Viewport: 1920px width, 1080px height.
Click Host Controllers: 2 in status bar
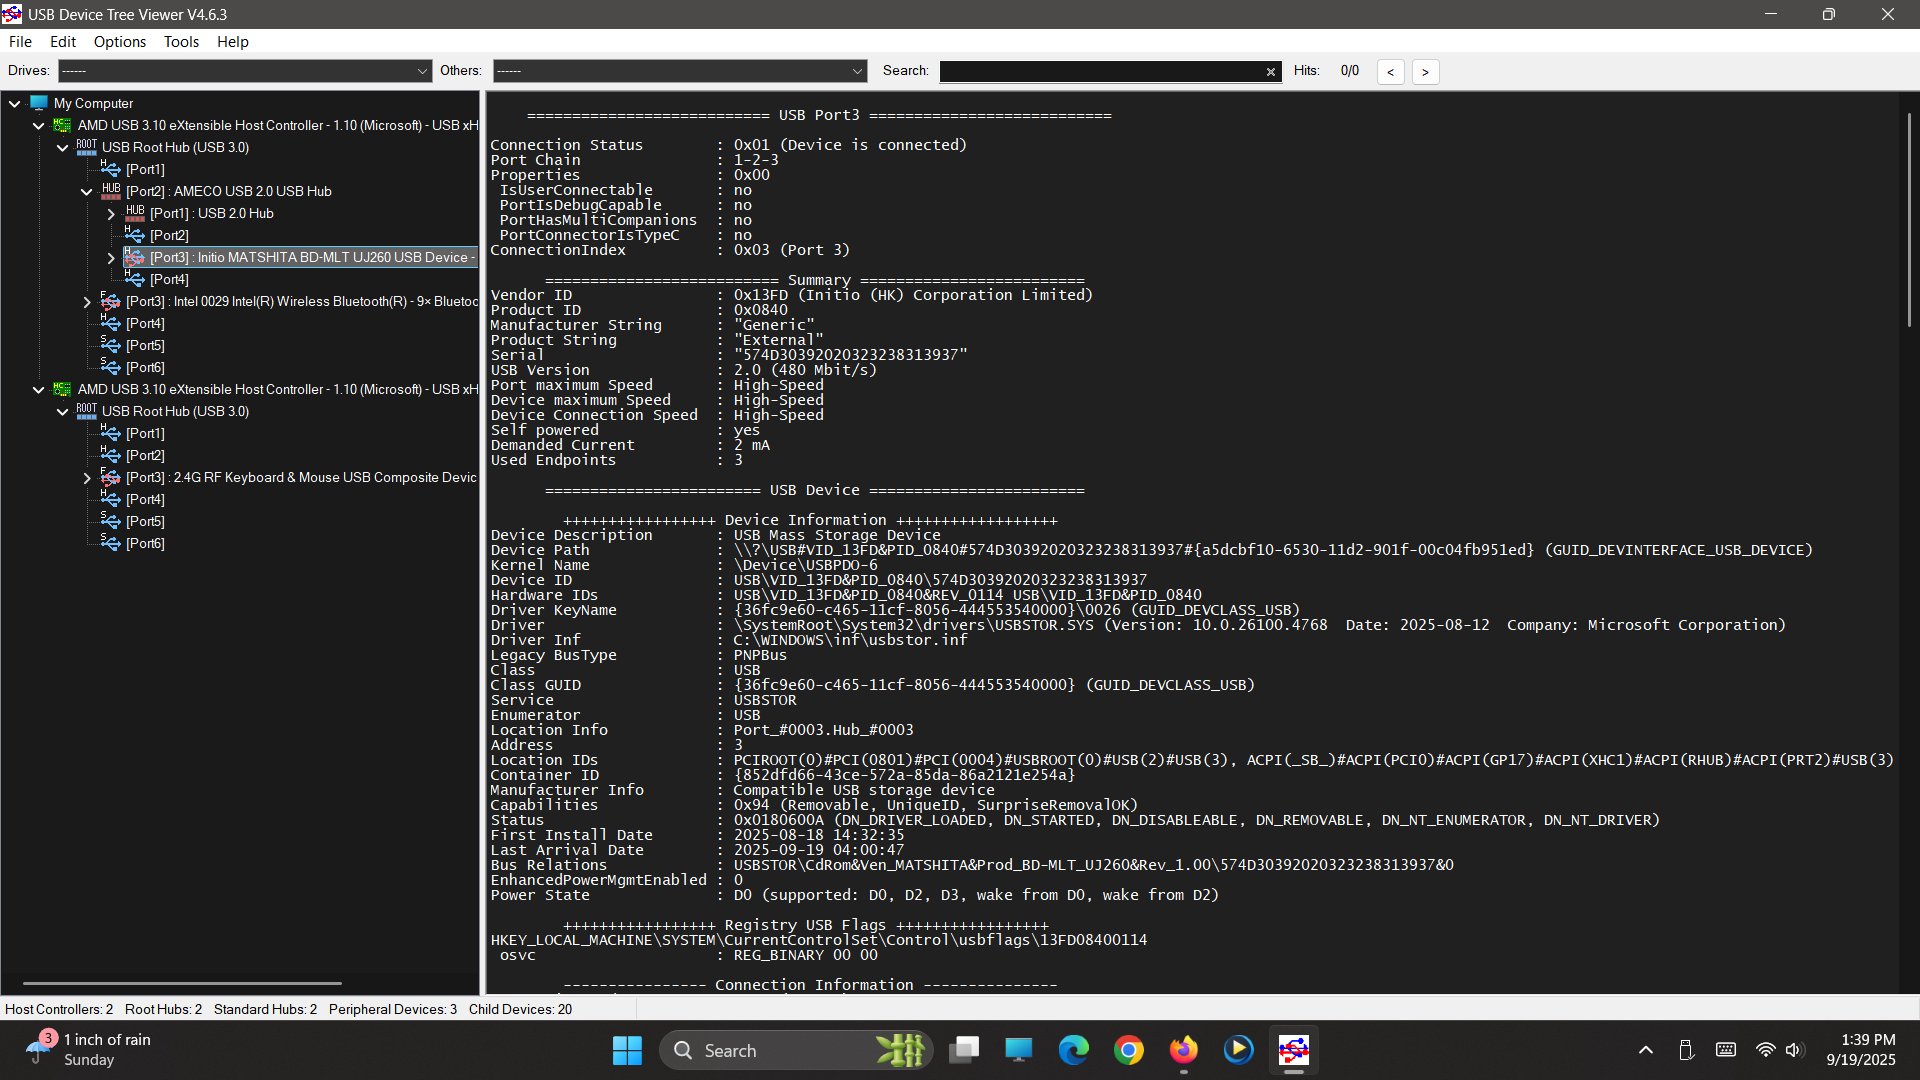pyautogui.click(x=59, y=1009)
